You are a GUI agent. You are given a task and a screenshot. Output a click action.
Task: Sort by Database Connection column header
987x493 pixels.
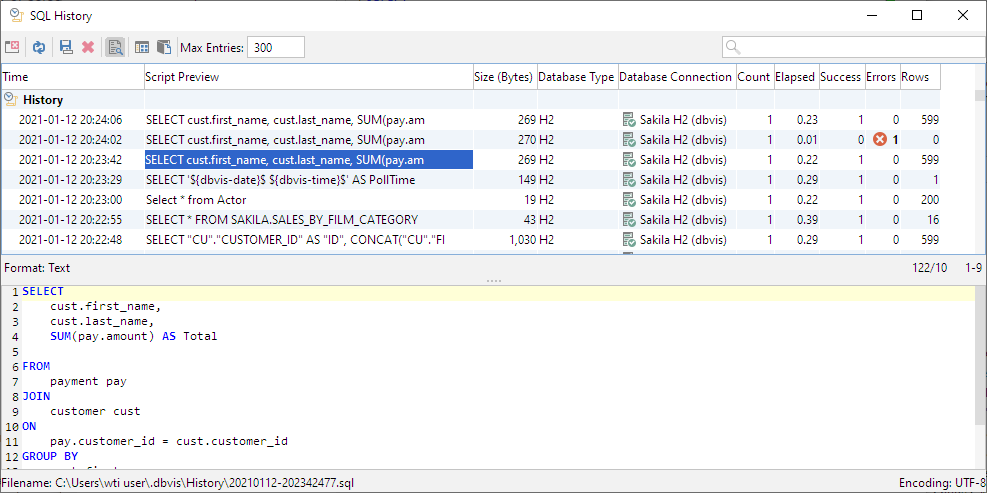click(x=675, y=77)
